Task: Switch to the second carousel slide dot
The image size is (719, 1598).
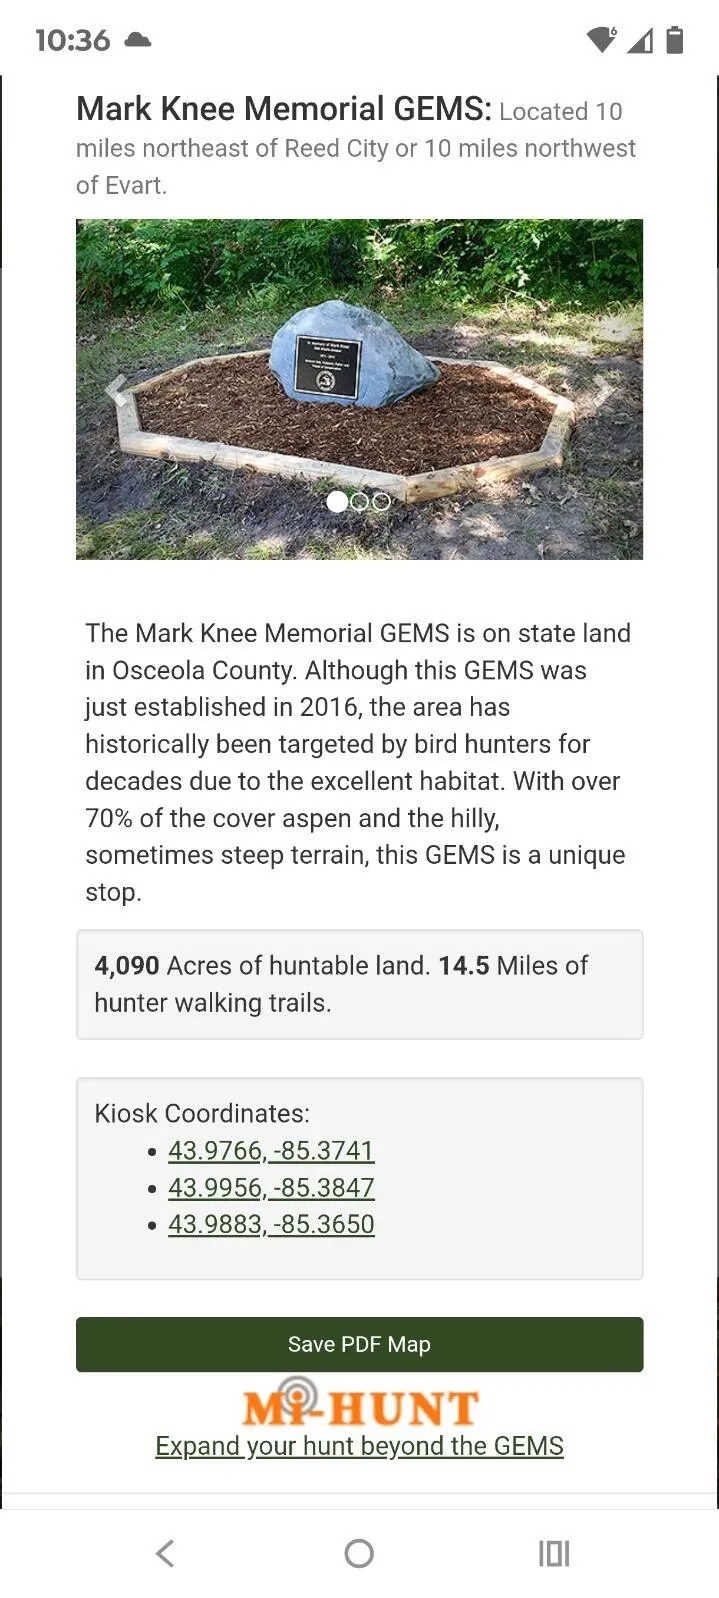Action: pos(360,502)
